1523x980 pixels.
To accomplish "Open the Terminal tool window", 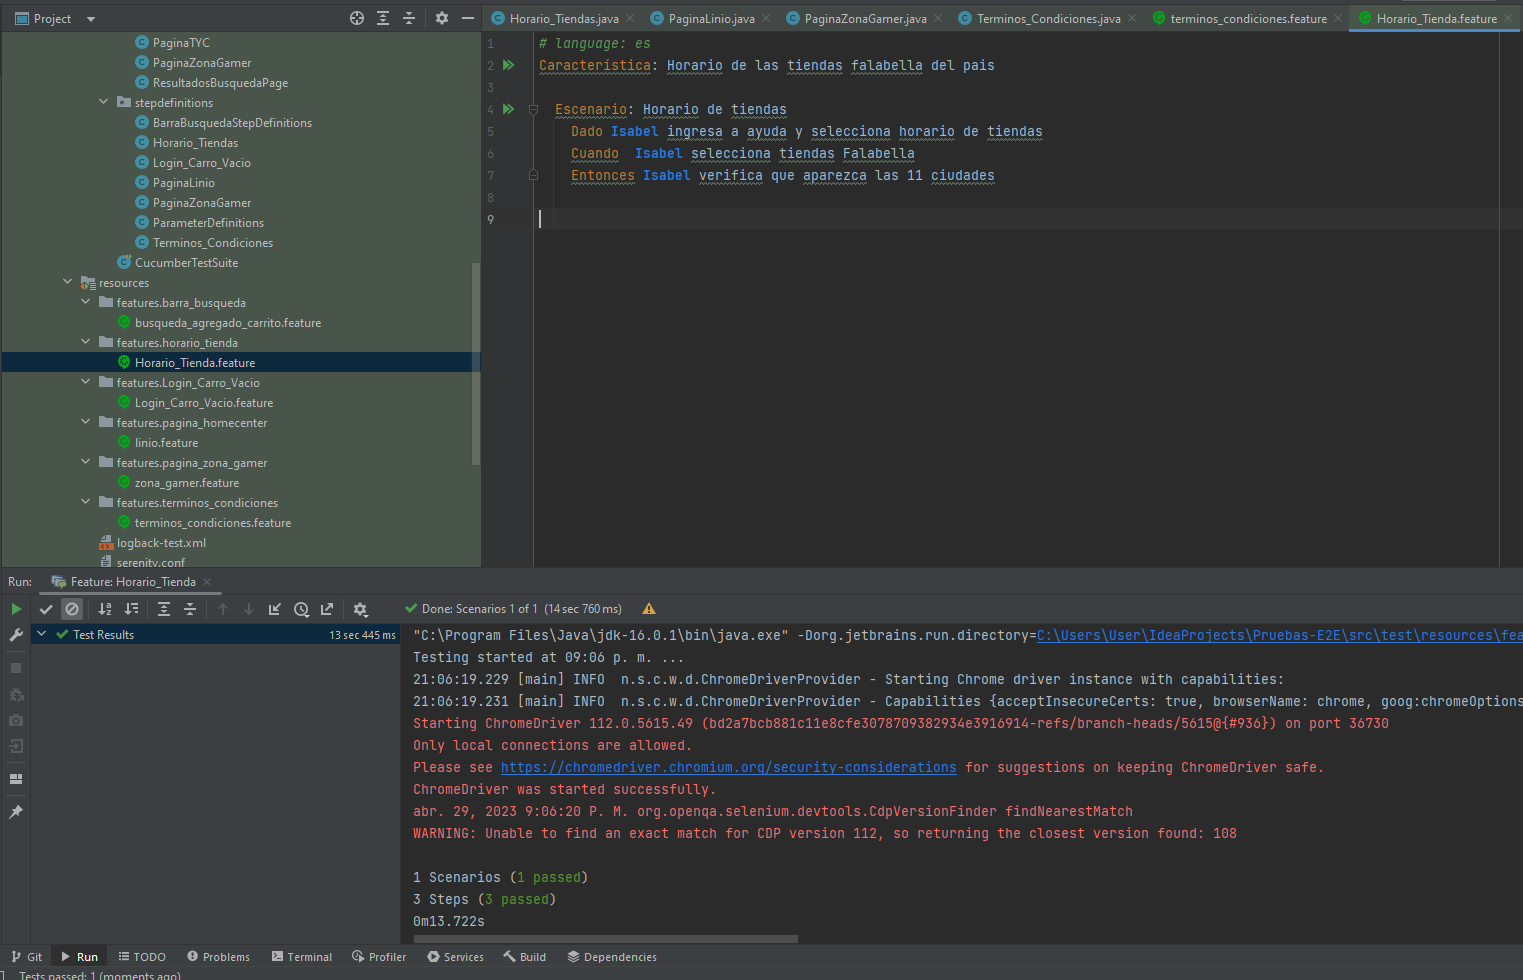I will [301, 956].
